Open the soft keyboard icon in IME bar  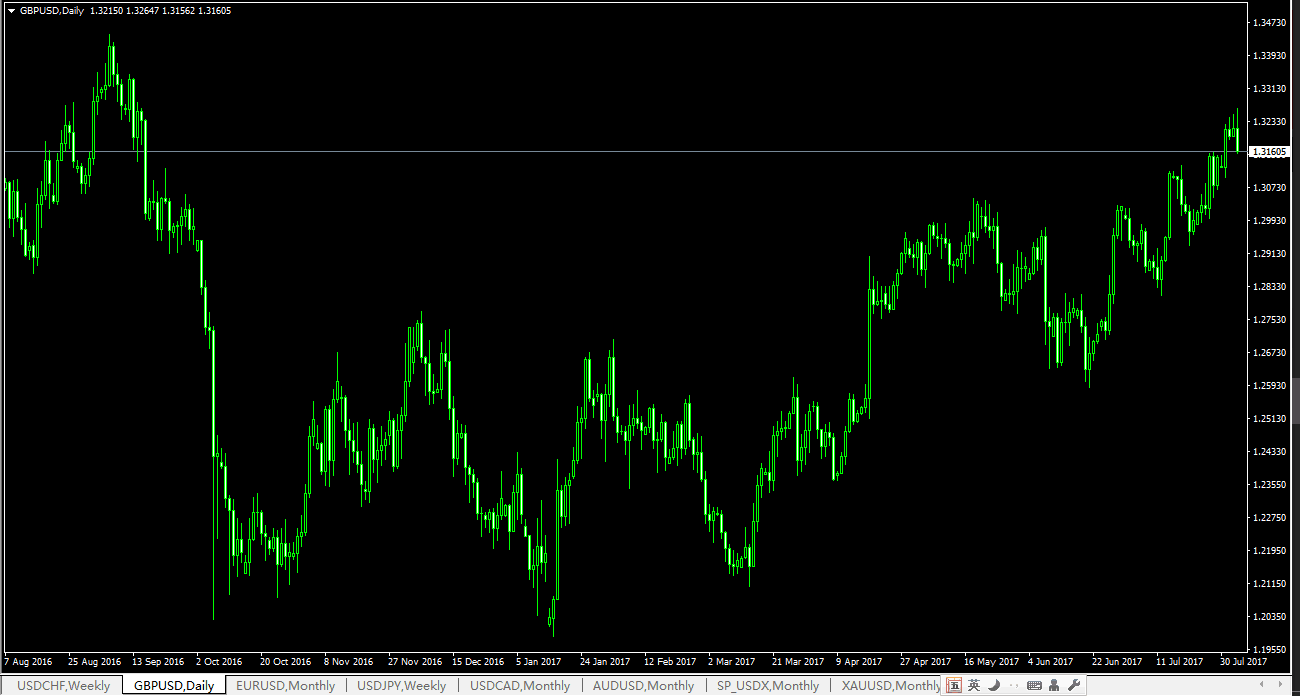click(1034, 685)
